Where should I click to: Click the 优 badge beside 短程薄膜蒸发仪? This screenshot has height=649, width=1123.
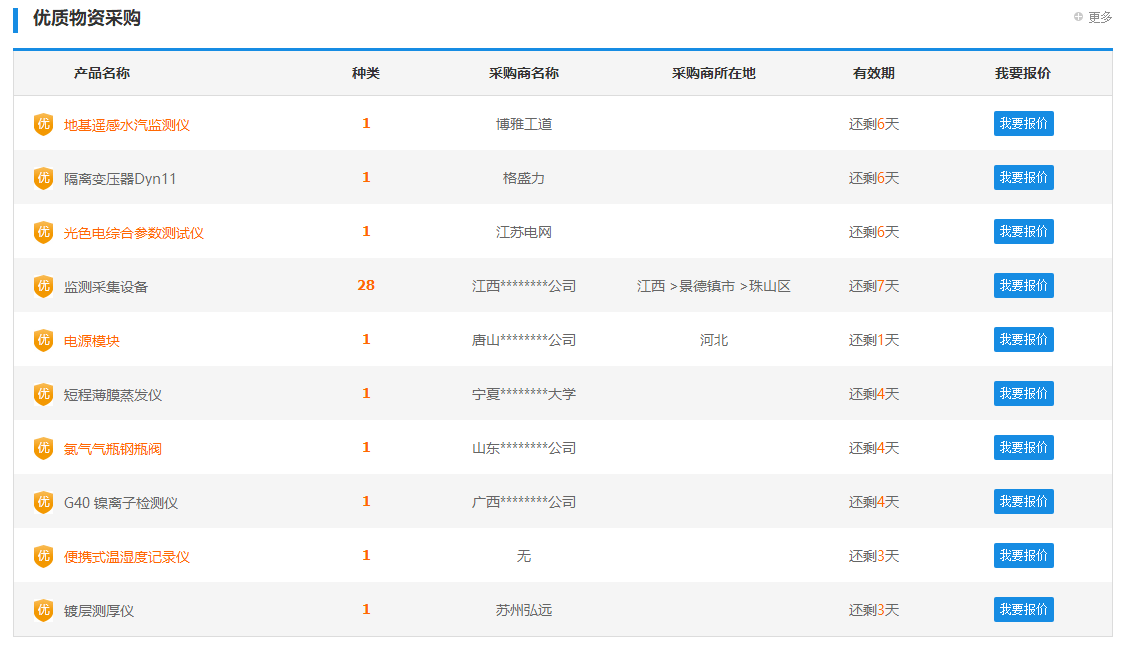[x=43, y=394]
